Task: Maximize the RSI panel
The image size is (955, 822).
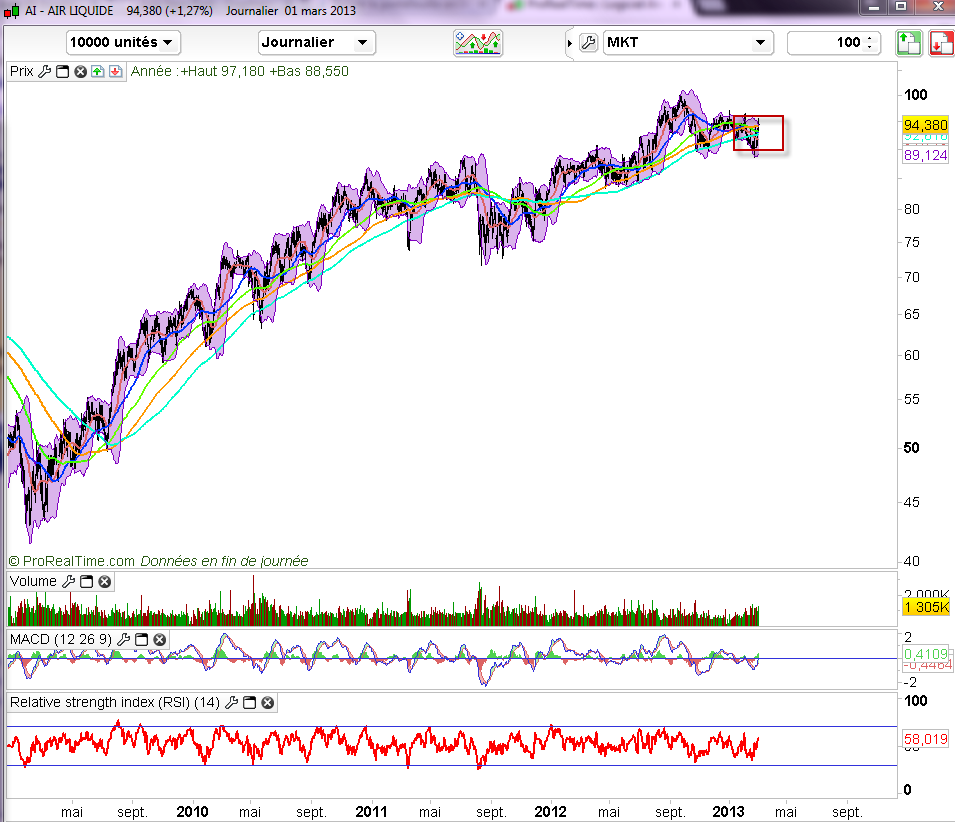Action: click(249, 703)
